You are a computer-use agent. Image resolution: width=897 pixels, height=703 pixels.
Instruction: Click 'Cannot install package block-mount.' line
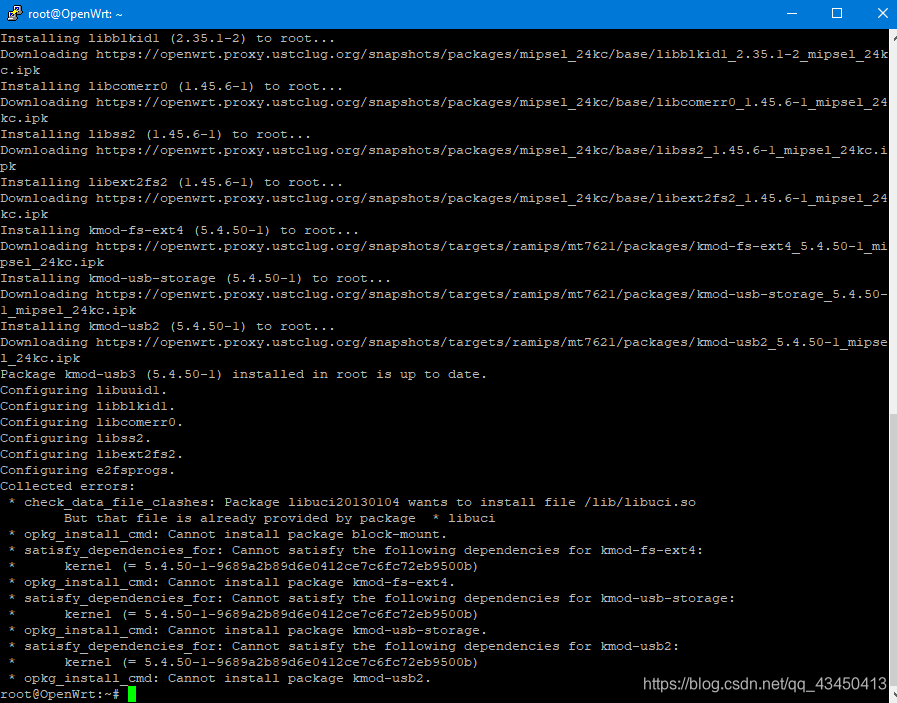click(228, 534)
